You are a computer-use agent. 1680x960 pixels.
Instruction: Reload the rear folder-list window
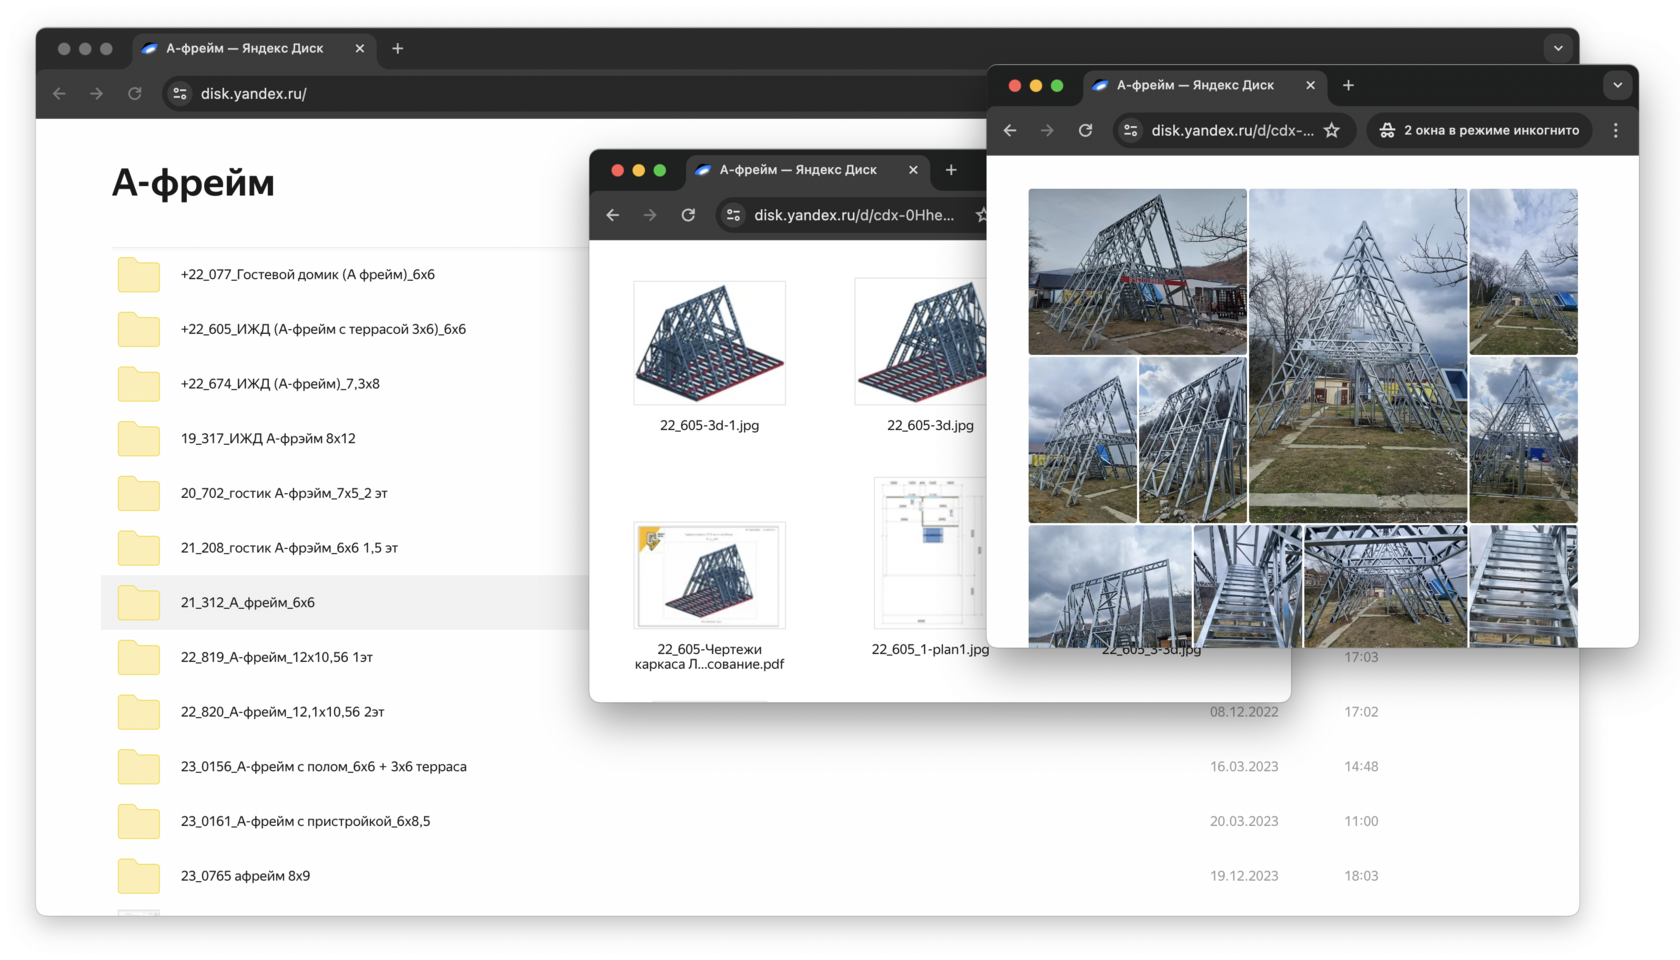[x=134, y=94]
